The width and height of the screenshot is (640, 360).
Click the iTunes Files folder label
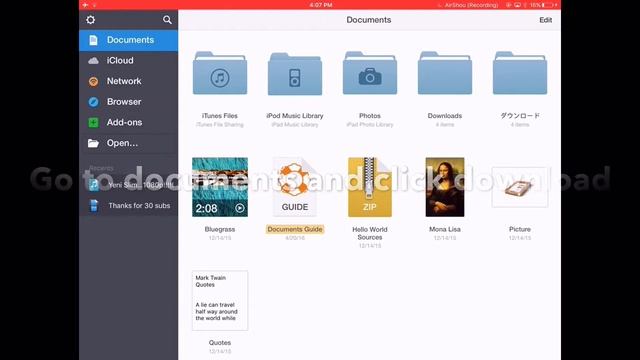pyautogui.click(x=220, y=116)
